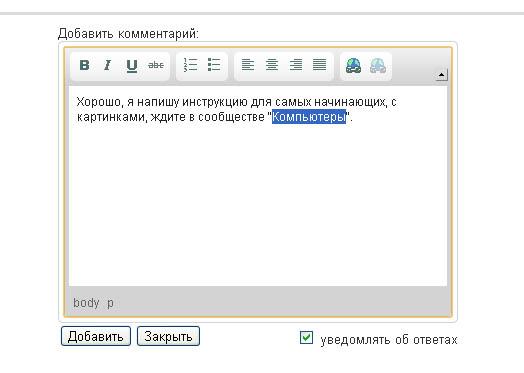
Task: Click the highlighted word "Компьютеры"
Action: tap(309, 117)
